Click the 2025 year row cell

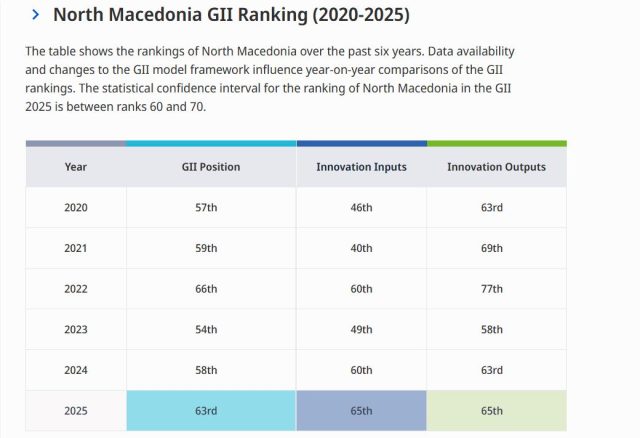(x=75, y=411)
